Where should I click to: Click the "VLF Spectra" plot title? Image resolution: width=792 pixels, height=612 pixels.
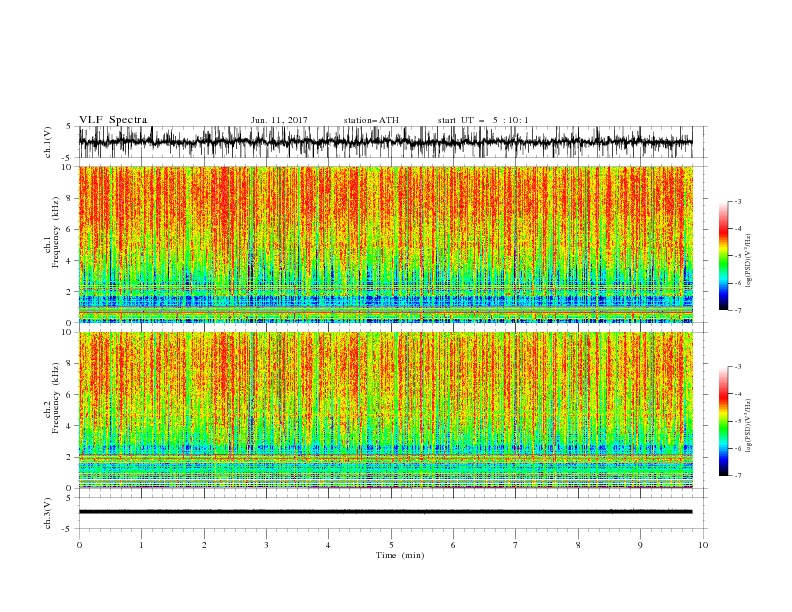(x=113, y=120)
